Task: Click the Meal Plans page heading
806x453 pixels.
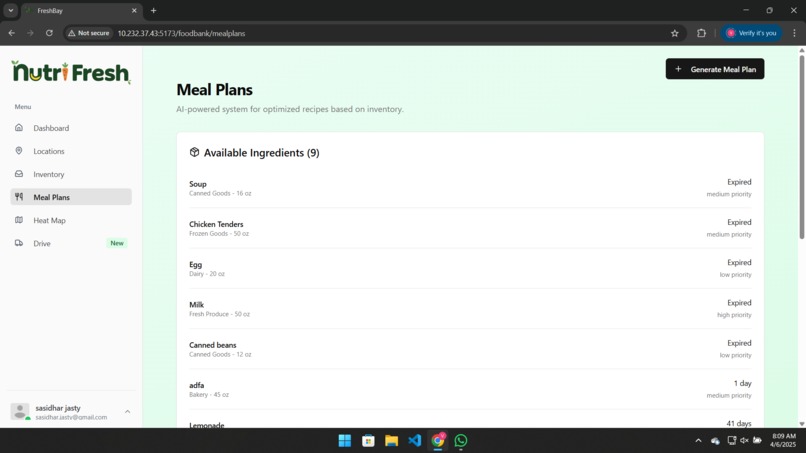Action: [x=214, y=89]
